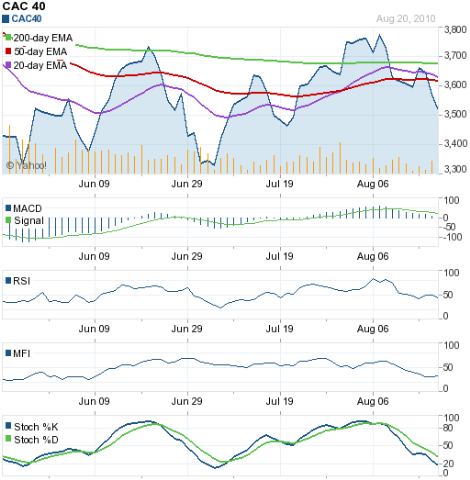Click 'Jul 19' under the RSI panel
The height and width of the screenshot is (480, 470).
pyautogui.click(x=279, y=329)
